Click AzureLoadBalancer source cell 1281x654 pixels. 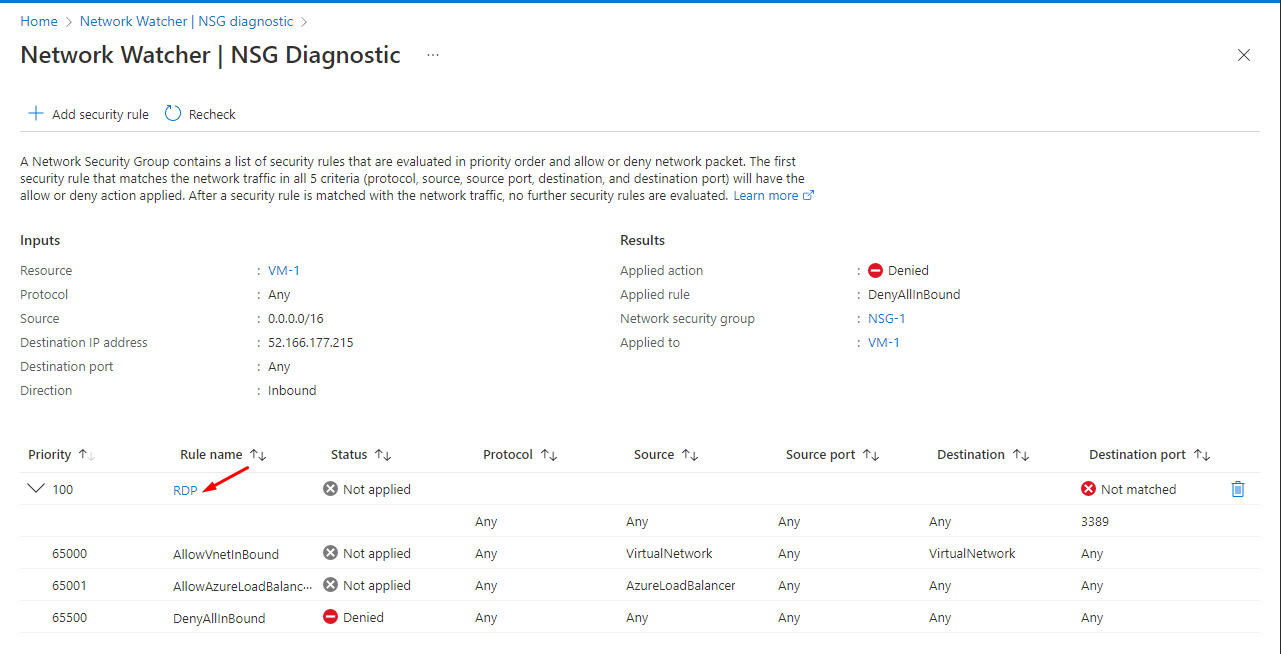pos(681,585)
